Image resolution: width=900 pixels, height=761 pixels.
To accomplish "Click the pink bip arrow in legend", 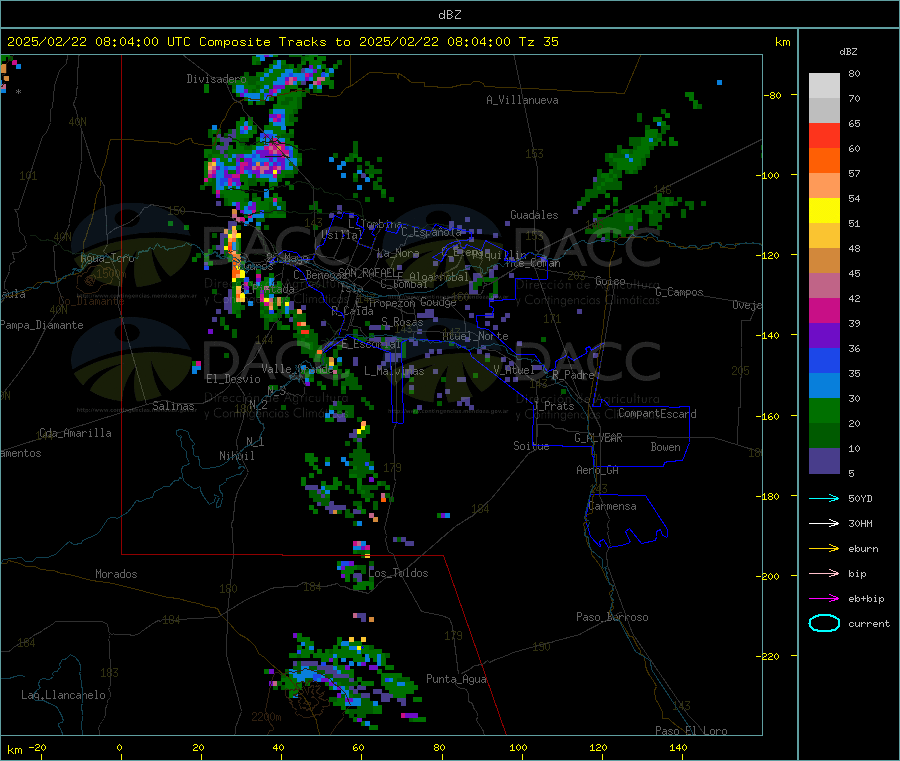I will 824,573.
